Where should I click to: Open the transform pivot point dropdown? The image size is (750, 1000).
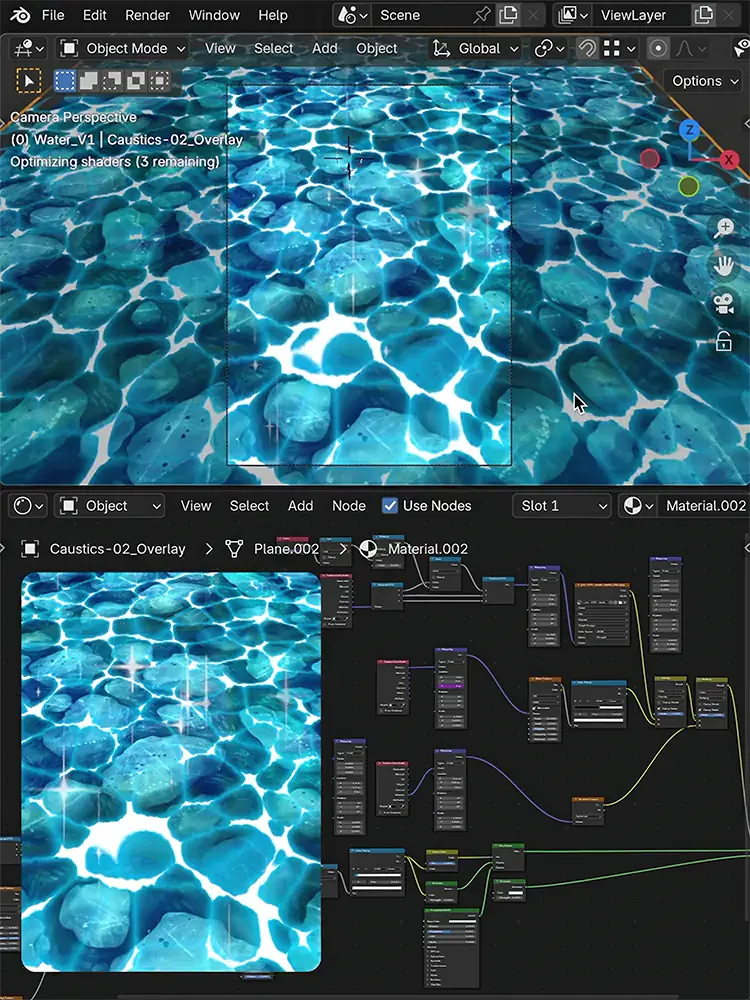(x=550, y=48)
